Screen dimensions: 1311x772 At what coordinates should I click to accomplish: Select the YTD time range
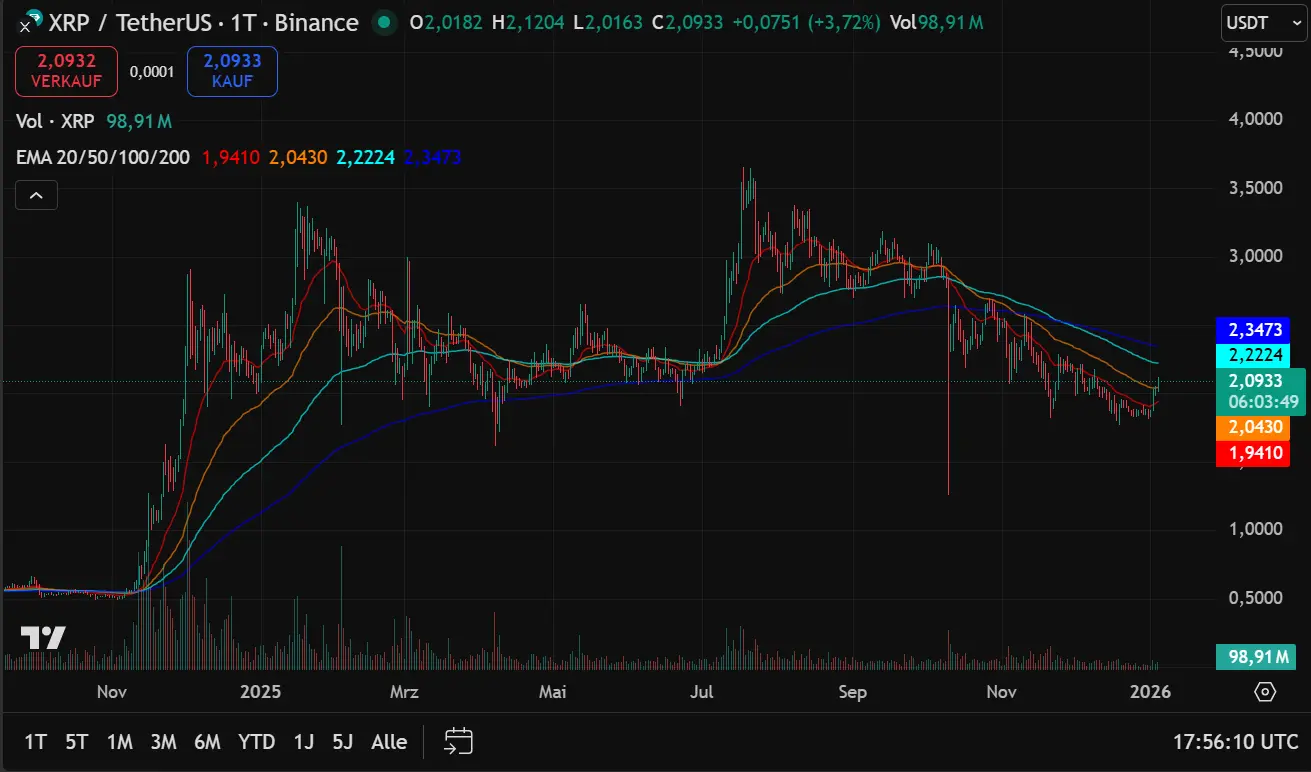[x=257, y=741]
